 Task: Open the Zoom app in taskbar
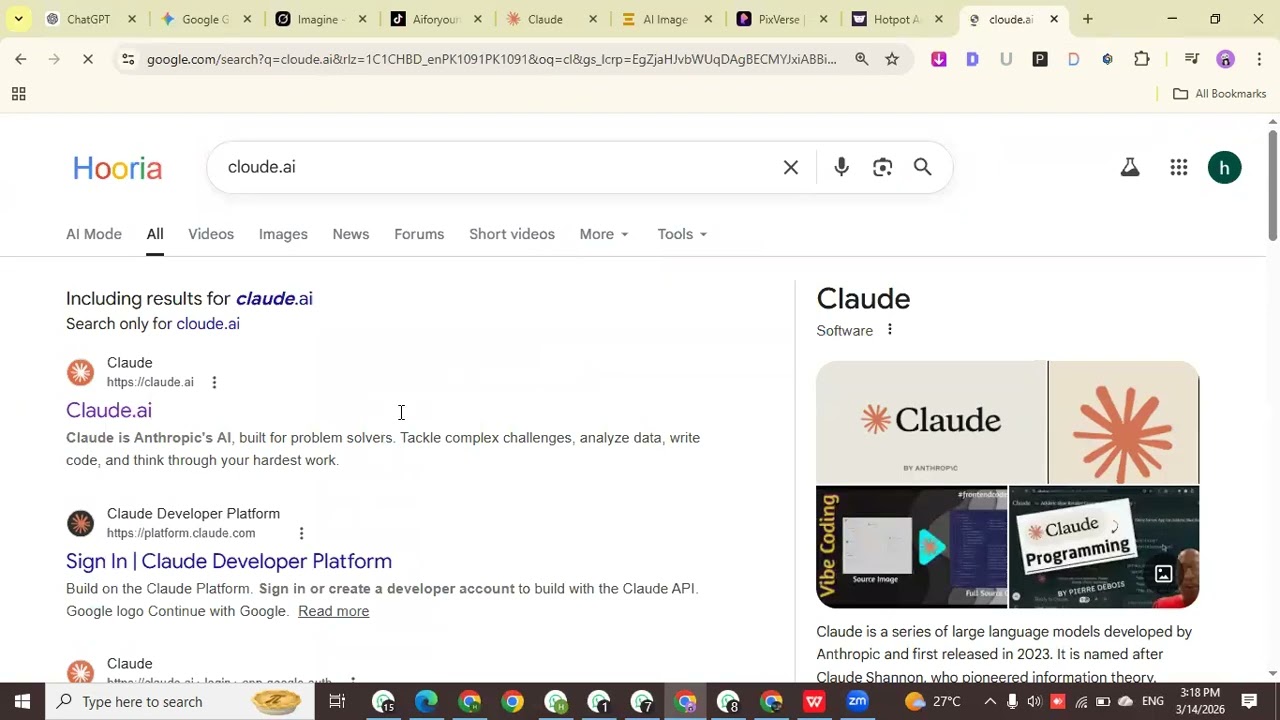point(857,701)
